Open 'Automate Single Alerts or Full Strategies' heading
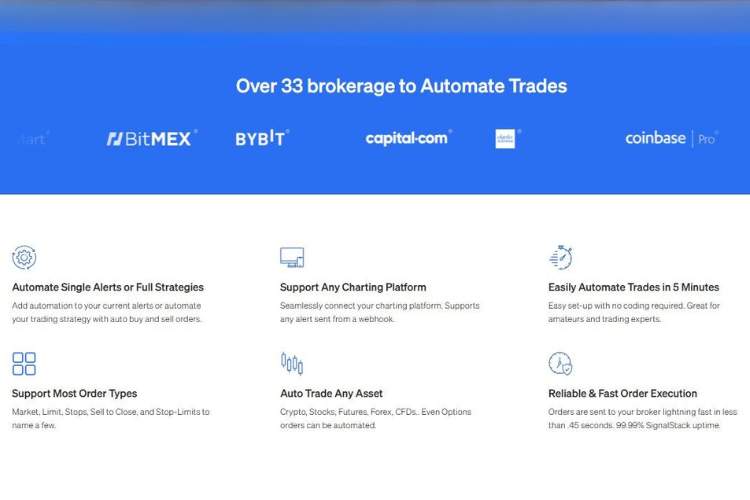This screenshot has width=750, height=500. 107,287
